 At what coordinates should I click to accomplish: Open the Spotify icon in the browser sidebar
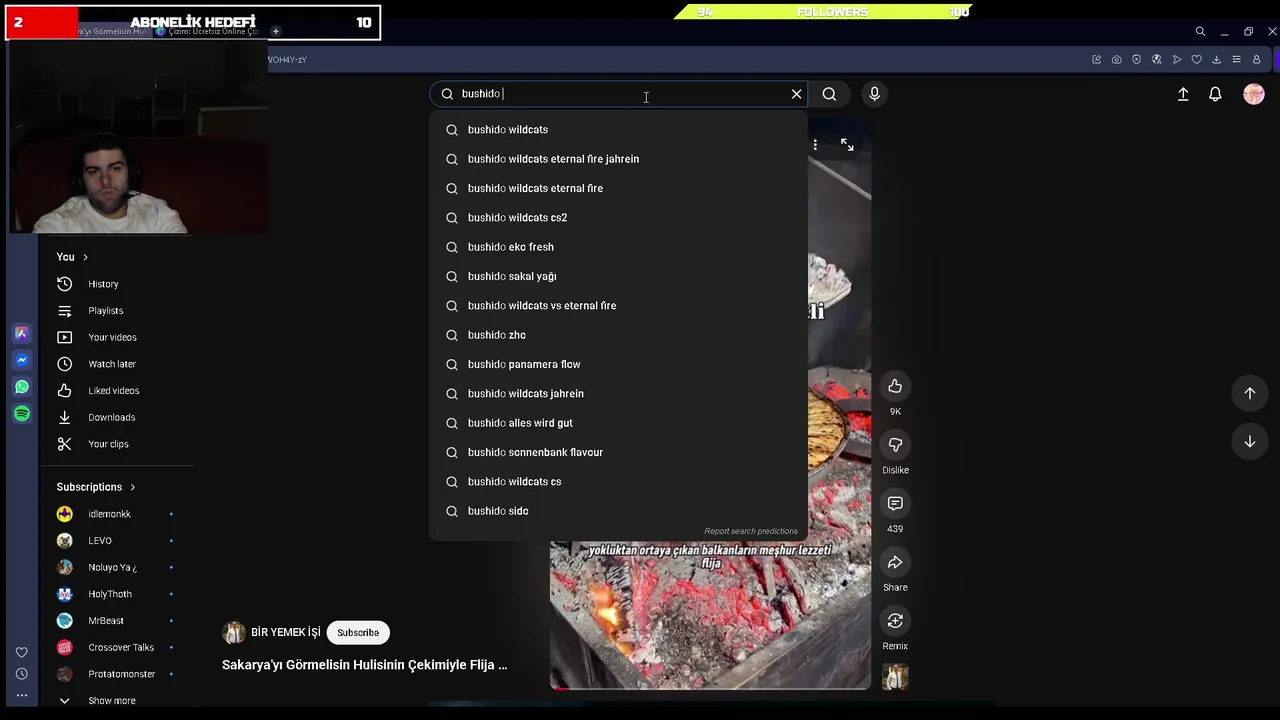tap(22, 413)
